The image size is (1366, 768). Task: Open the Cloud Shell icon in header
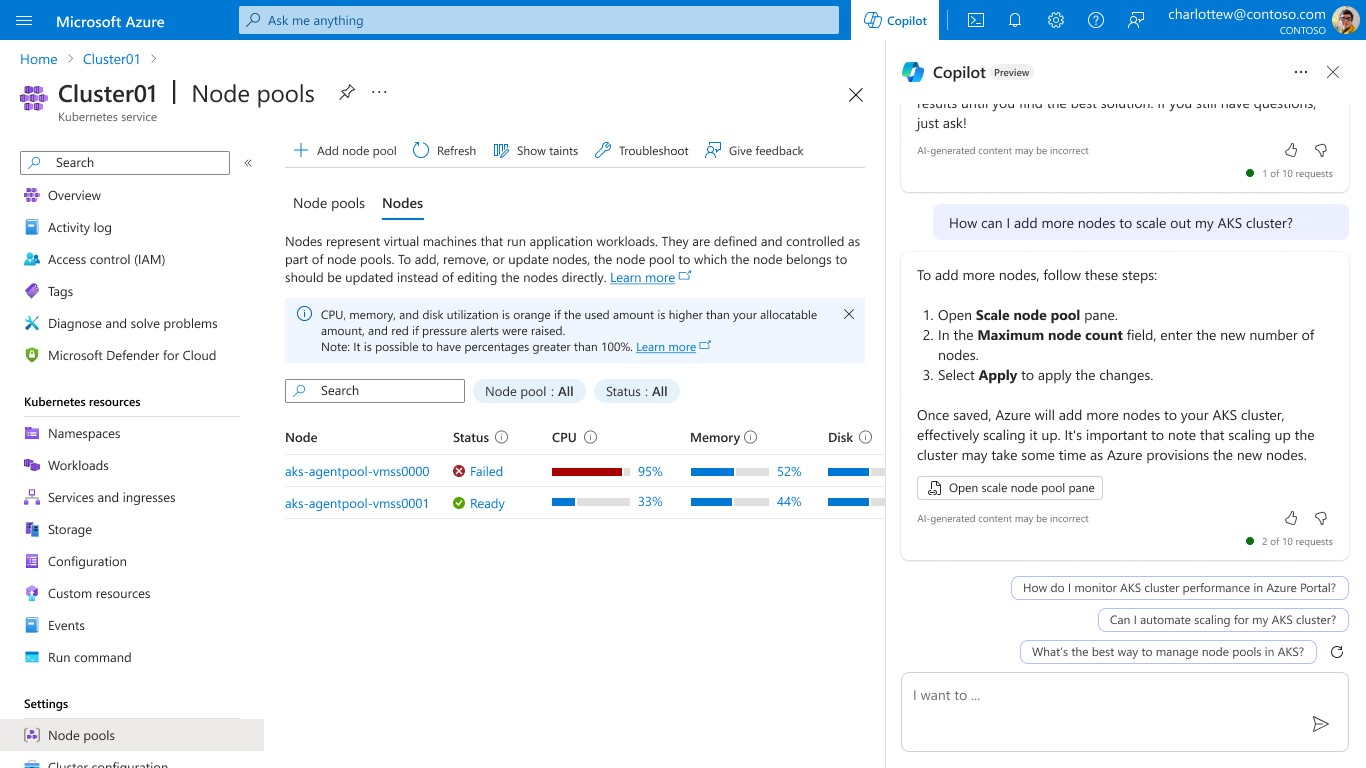(976, 20)
